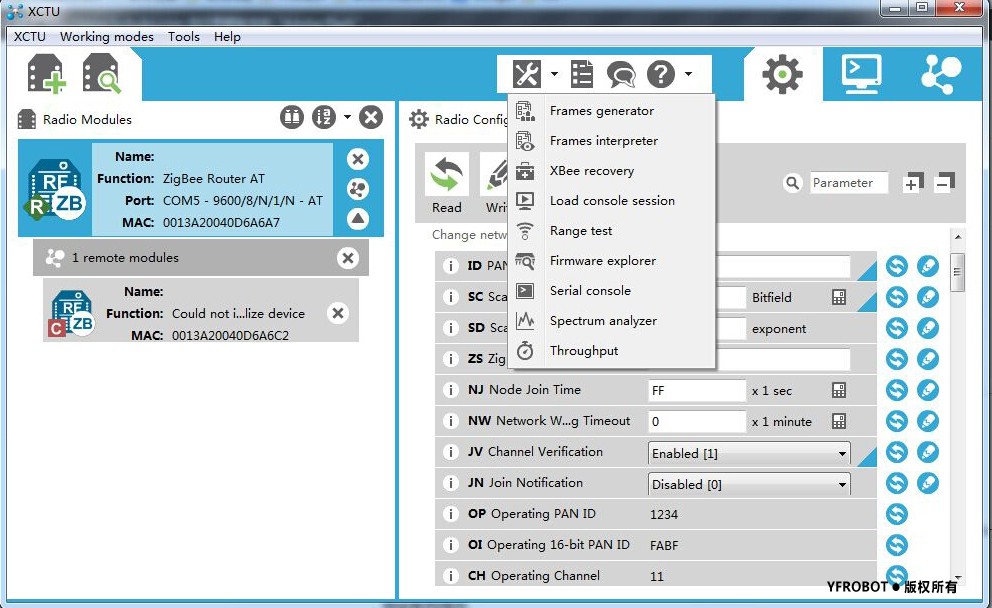Image resolution: width=992 pixels, height=608 pixels.
Task: Collapse the local module's remote list
Action: 358,219
